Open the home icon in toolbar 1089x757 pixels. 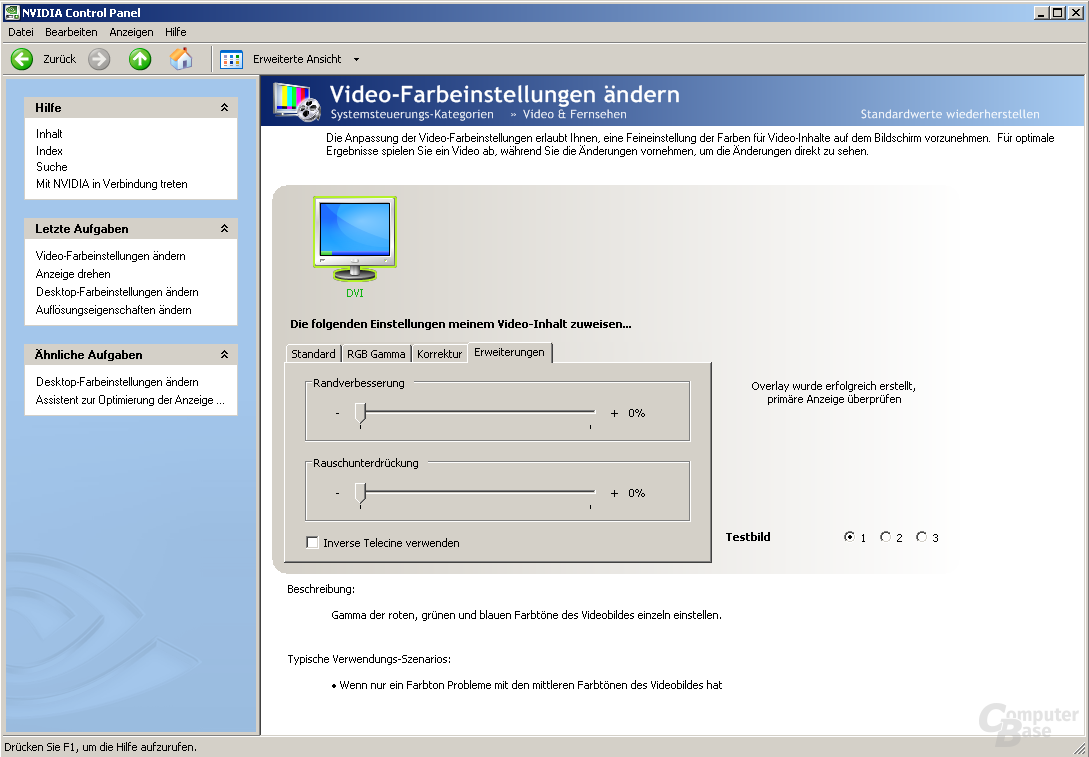[181, 59]
